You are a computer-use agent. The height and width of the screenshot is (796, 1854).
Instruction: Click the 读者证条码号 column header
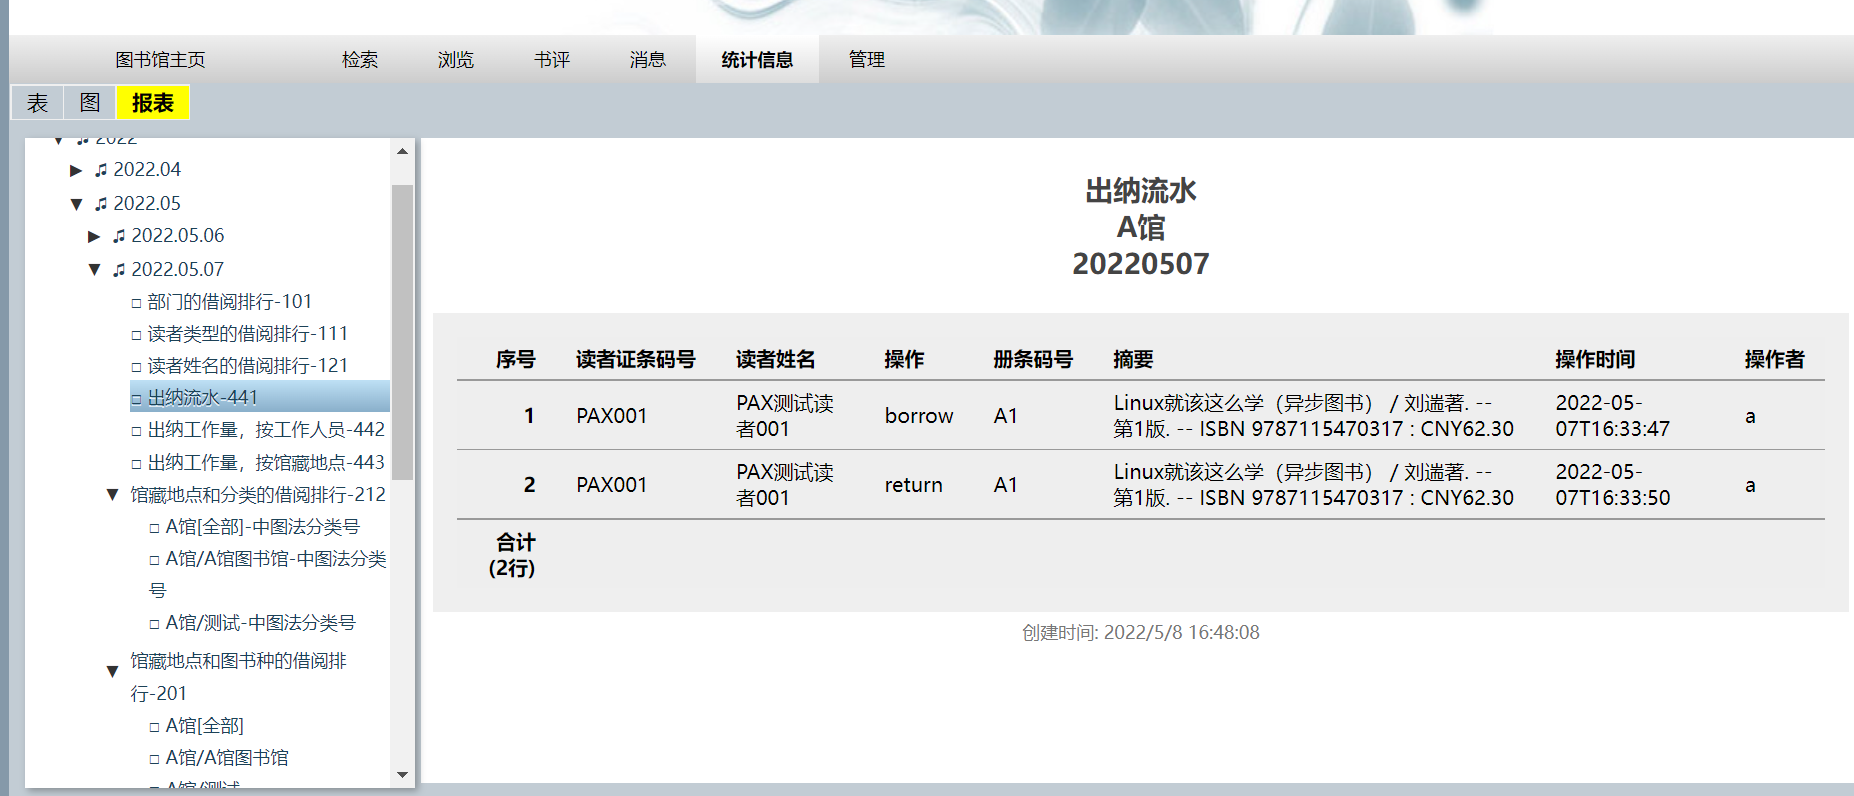pyautogui.click(x=635, y=360)
